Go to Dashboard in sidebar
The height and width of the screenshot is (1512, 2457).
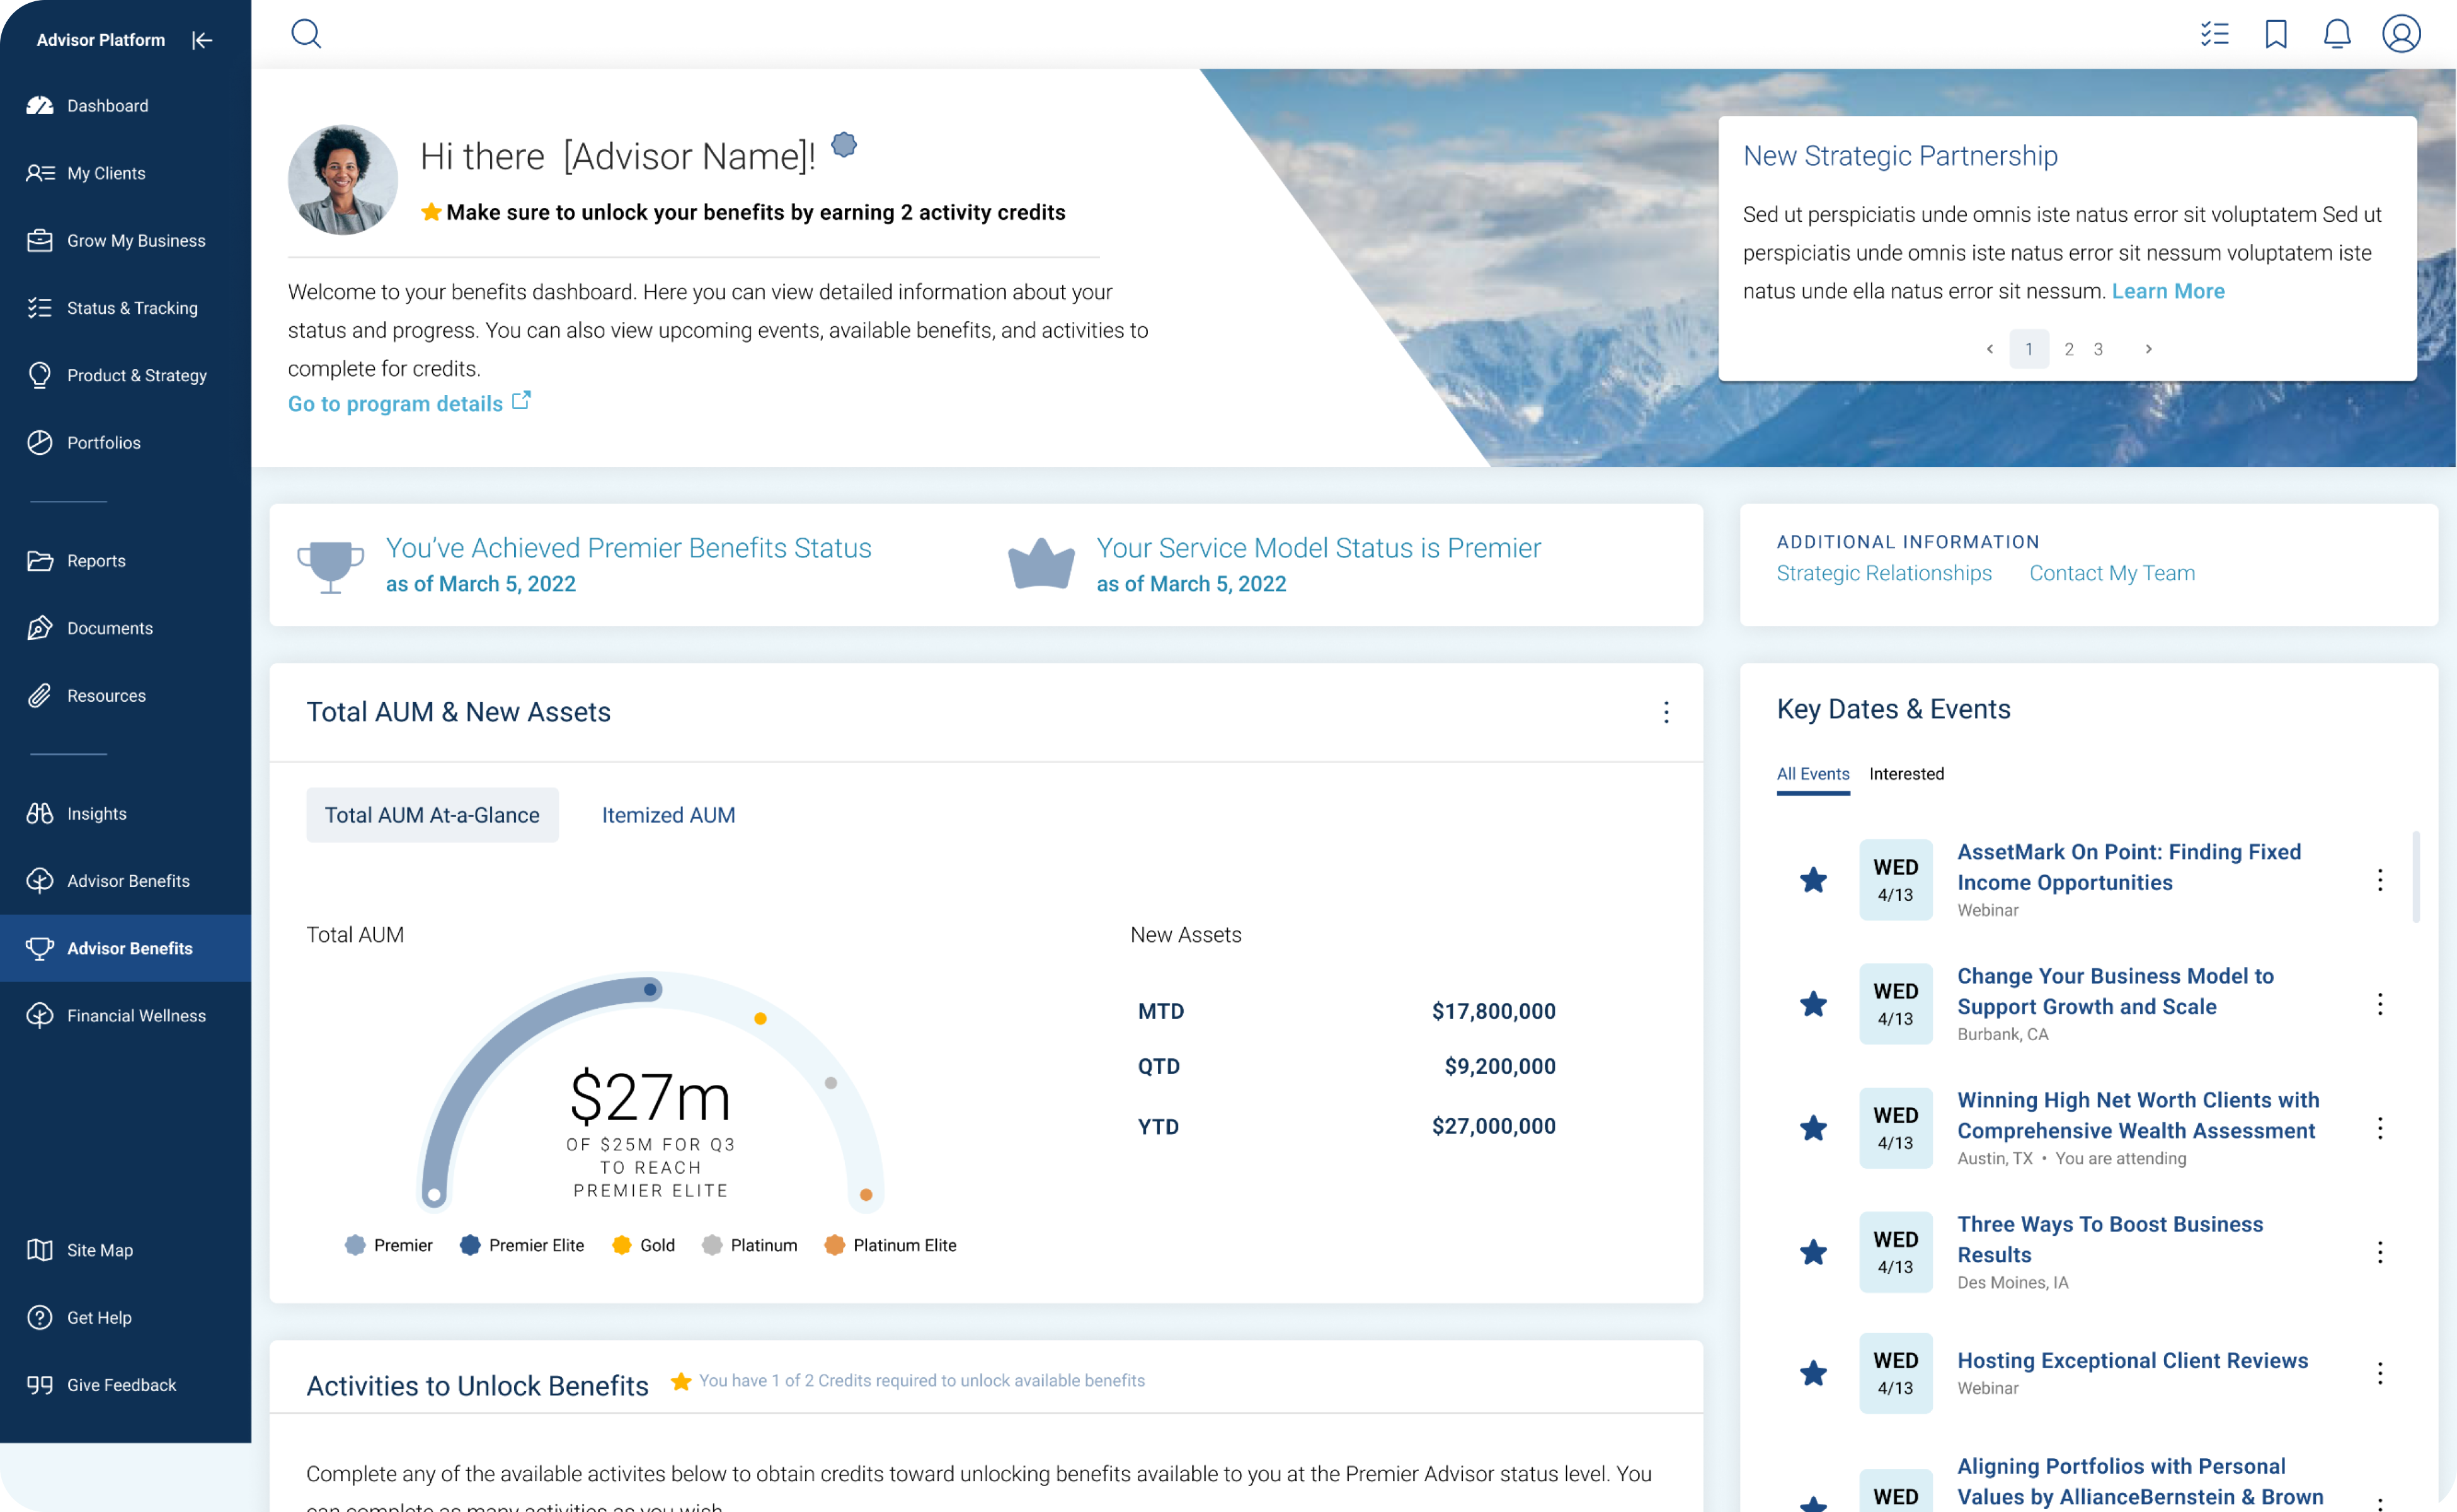pyautogui.click(x=125, y=106)
